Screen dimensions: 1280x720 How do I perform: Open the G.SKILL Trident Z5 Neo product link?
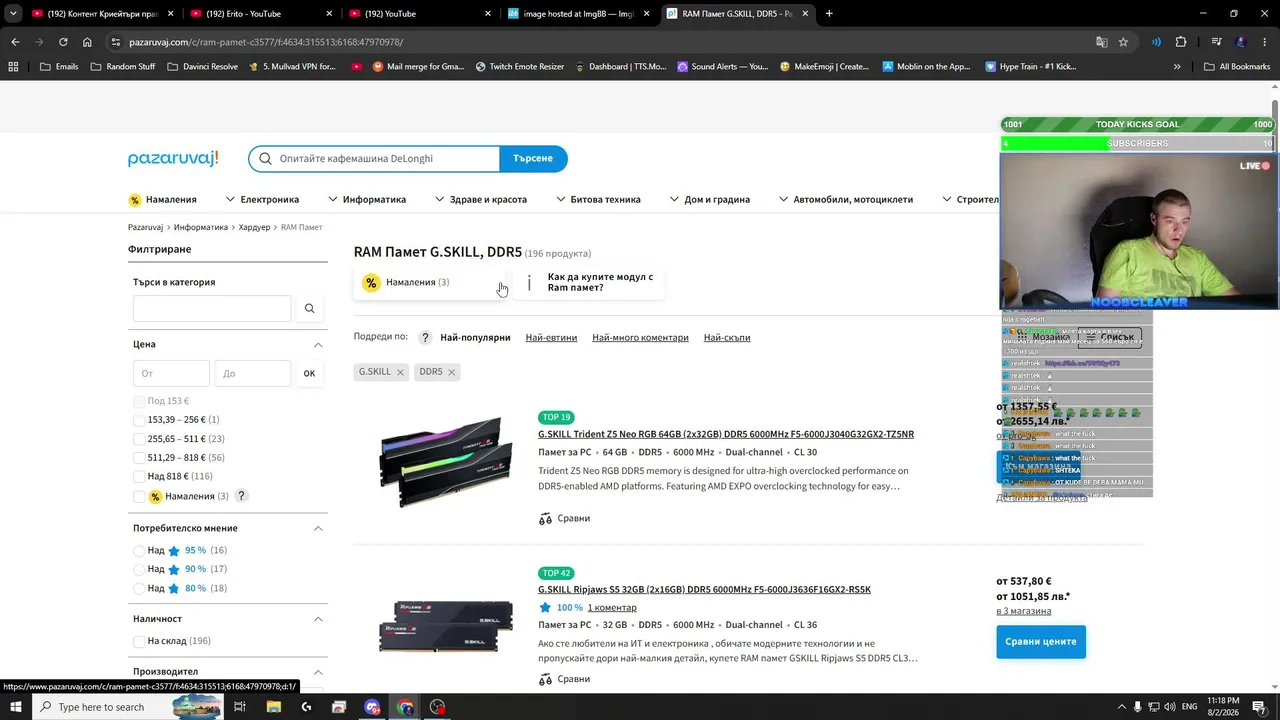pyautogui.click(x=726, y=434)
